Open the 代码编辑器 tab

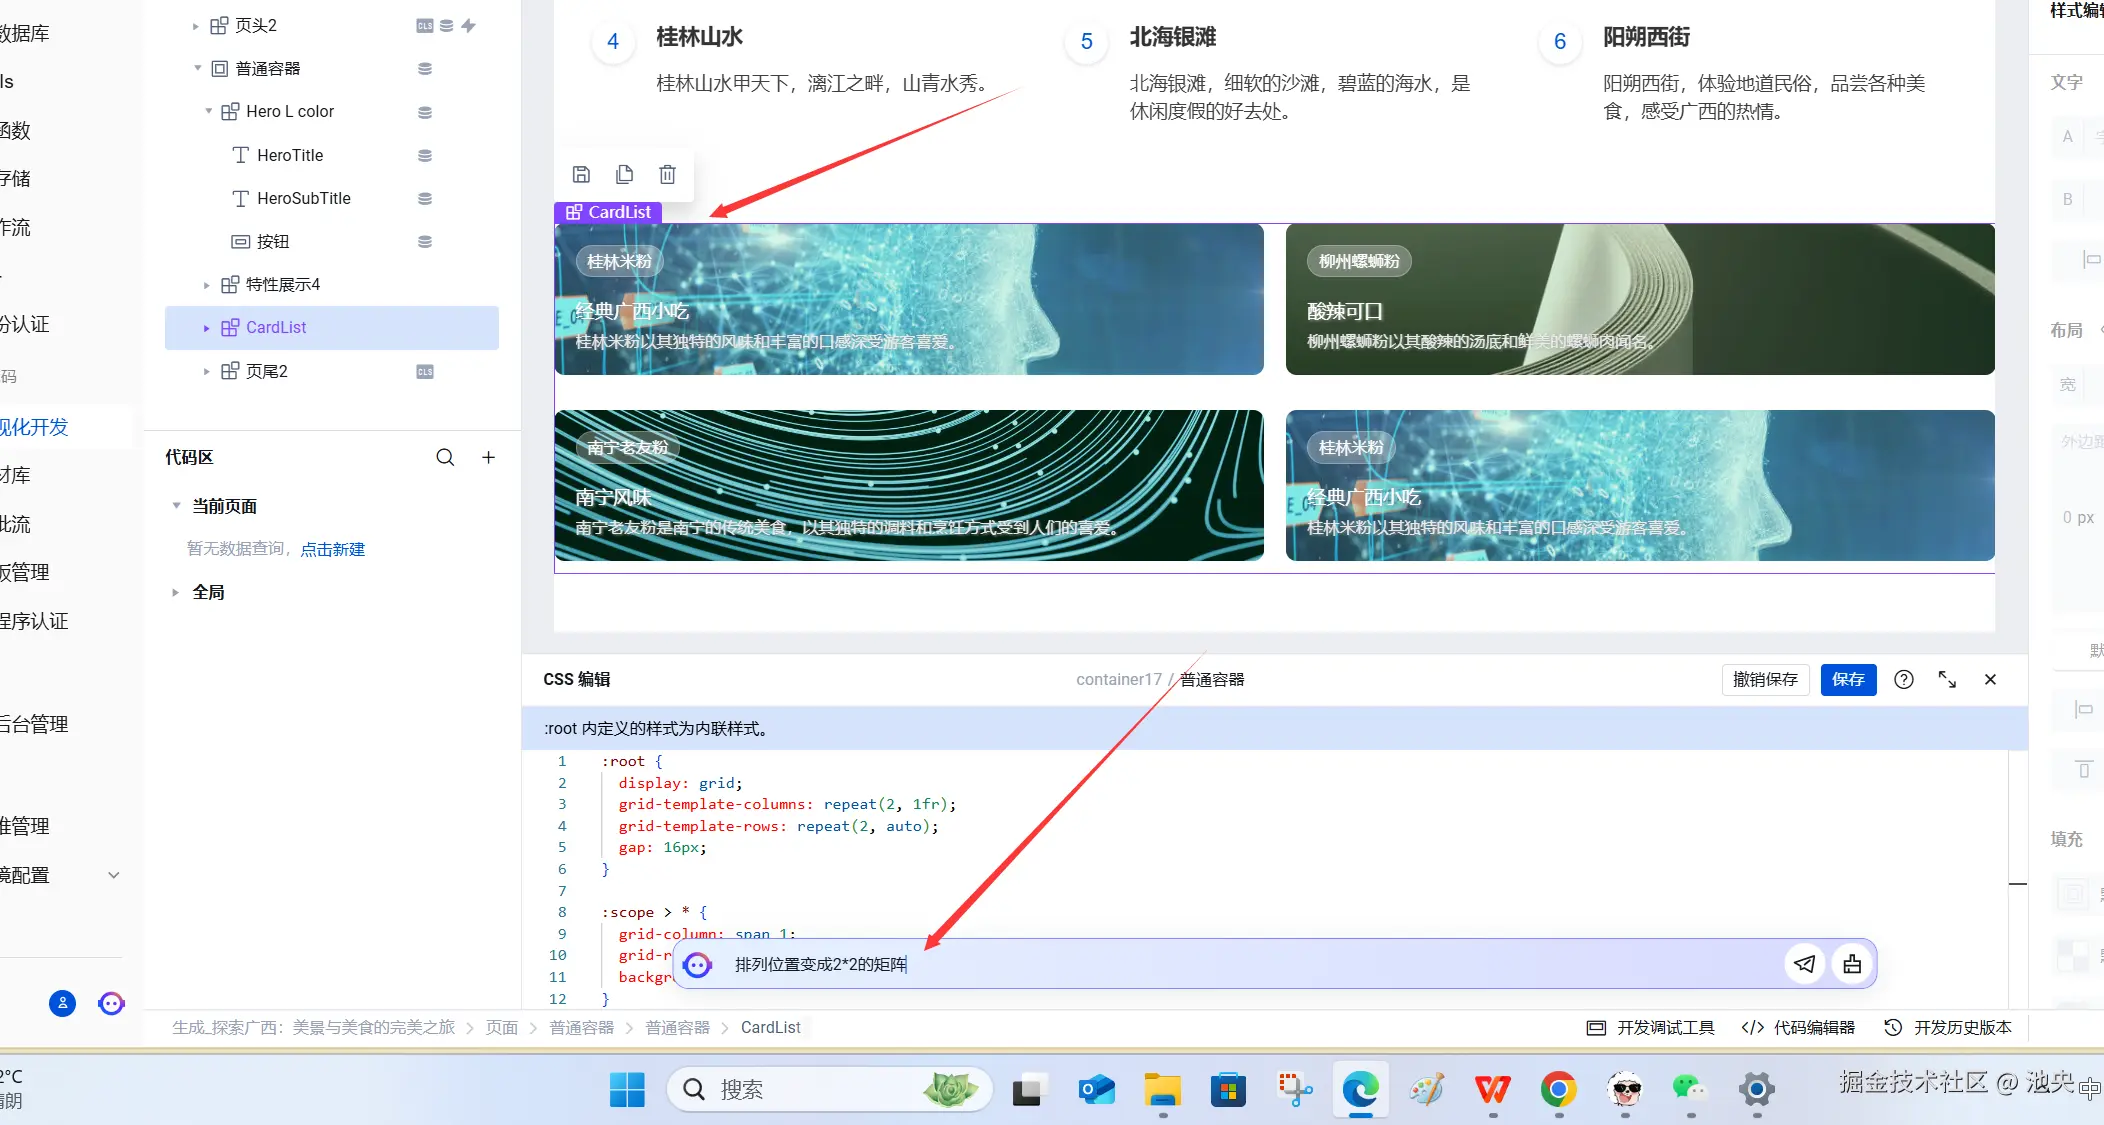pyautogui.click(x=1798, y=1027)
